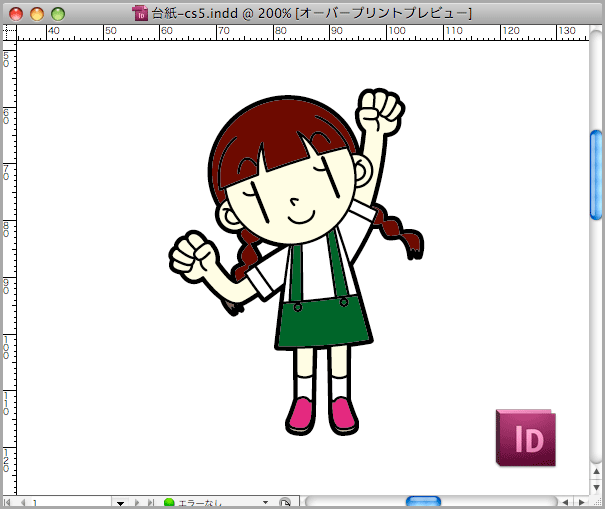This screenshot has height=509, width=605.
Task: Click the horizontal scrollbar right arrow
Action: pyautogui.click(x=581, y=502)
